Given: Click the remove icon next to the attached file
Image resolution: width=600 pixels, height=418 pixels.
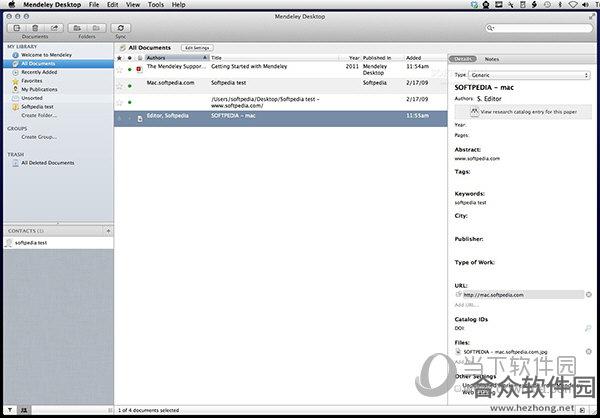Looking at the screenshot, I should [589, 351].
